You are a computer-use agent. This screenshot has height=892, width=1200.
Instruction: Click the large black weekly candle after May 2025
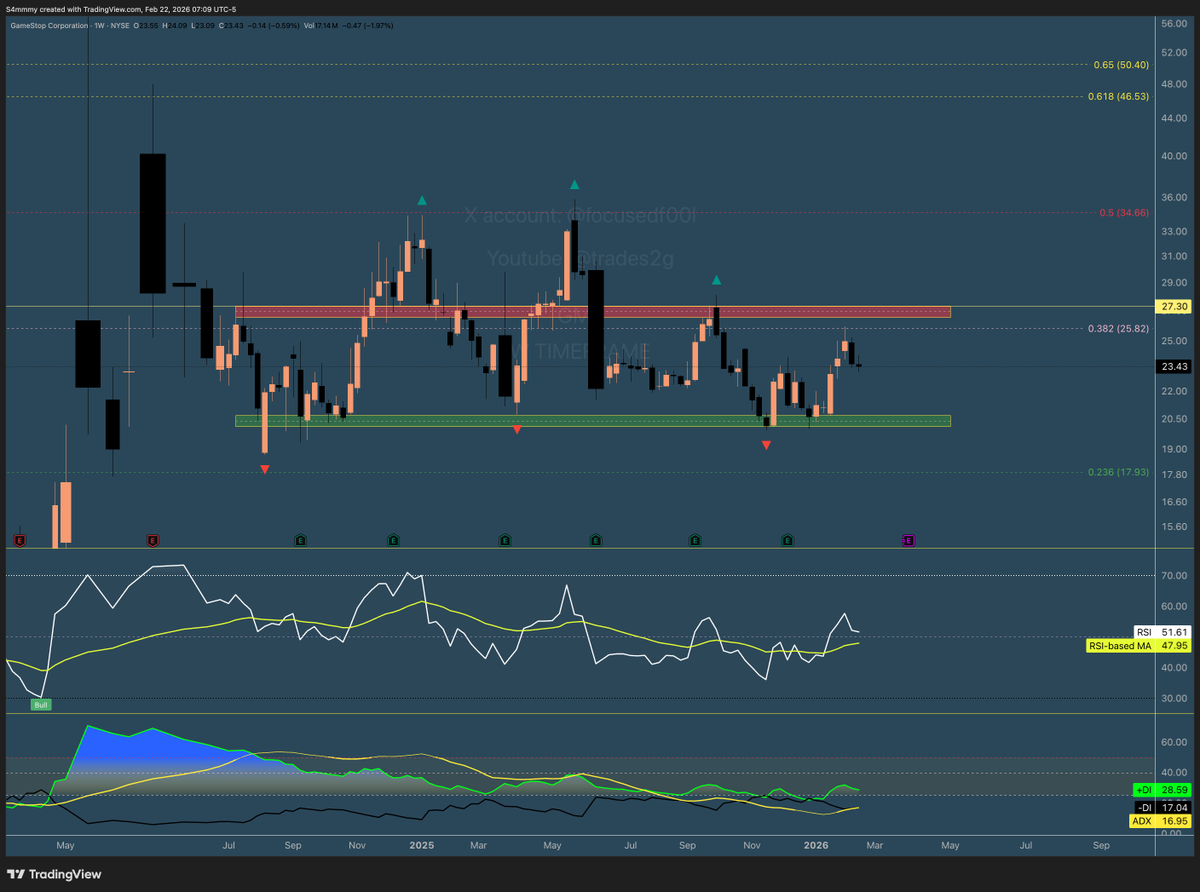(596, 329)
